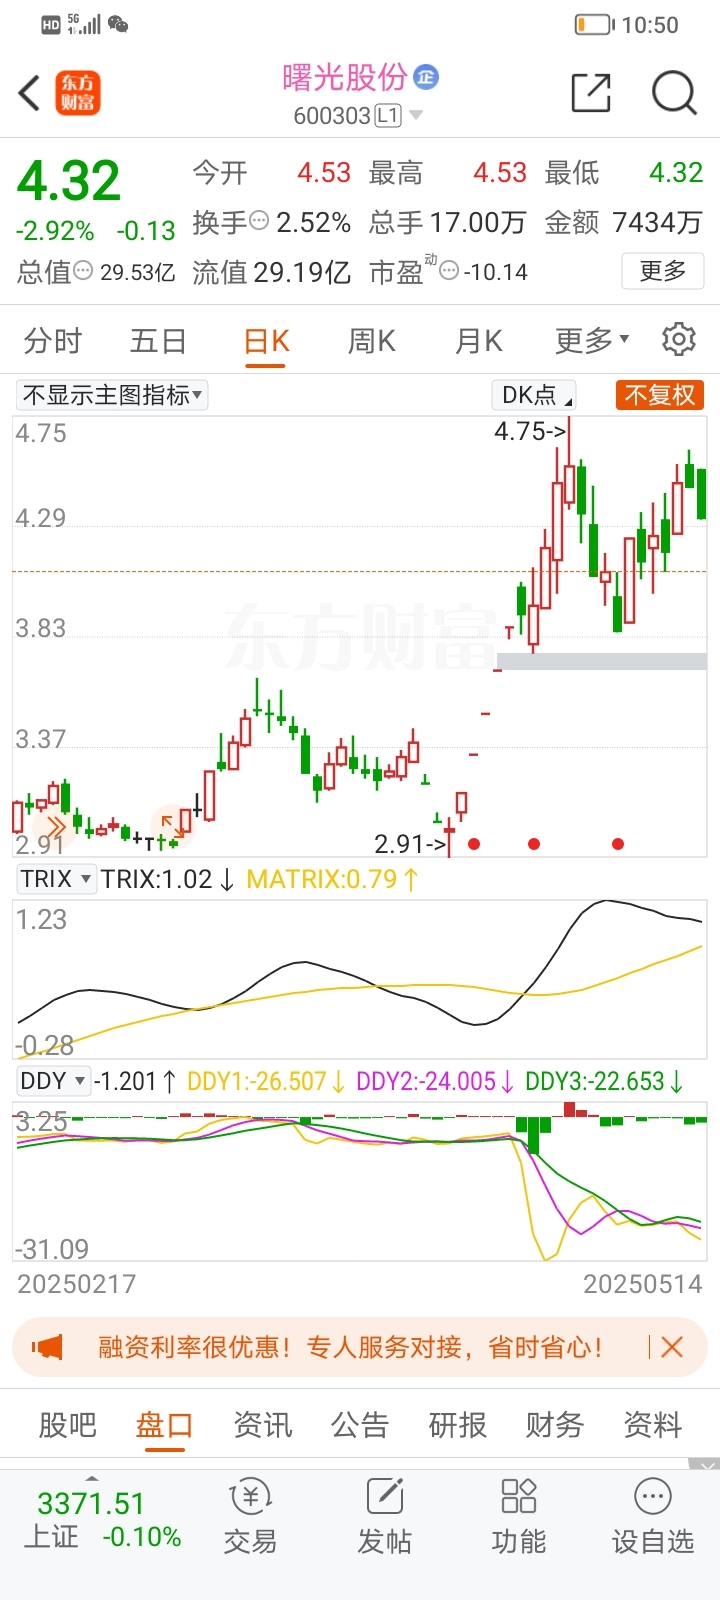This screenshot has width=720, height=1600.
Task: Tap the middle red dot marker under the candles
Action: pos(534,844)
